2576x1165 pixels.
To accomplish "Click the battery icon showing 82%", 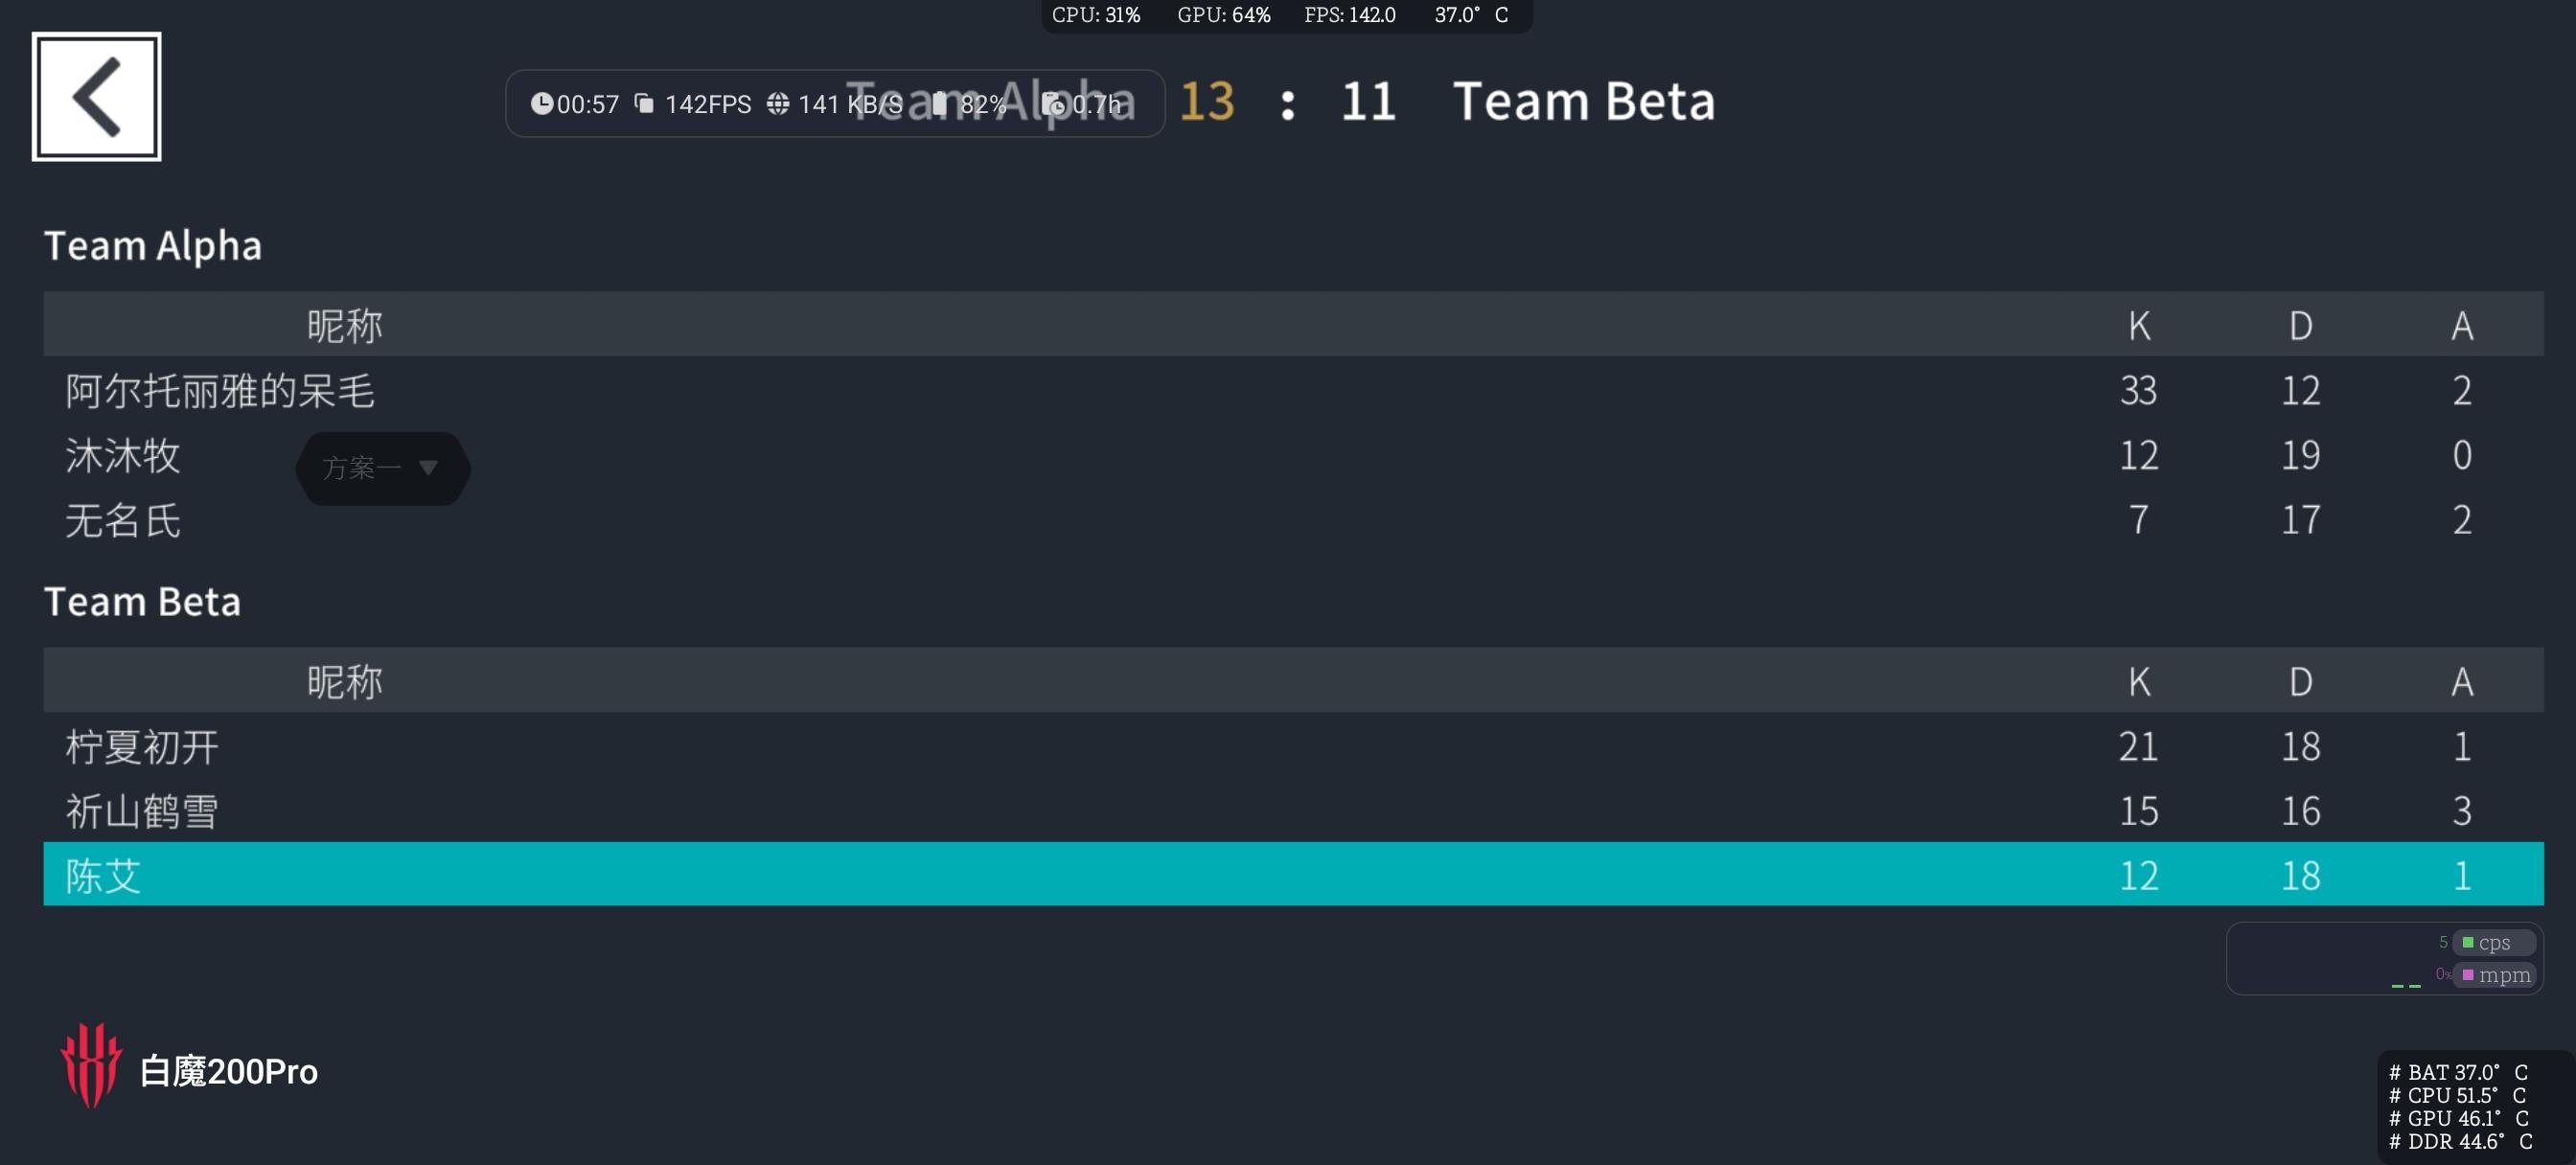I will (x=940, y=104).
